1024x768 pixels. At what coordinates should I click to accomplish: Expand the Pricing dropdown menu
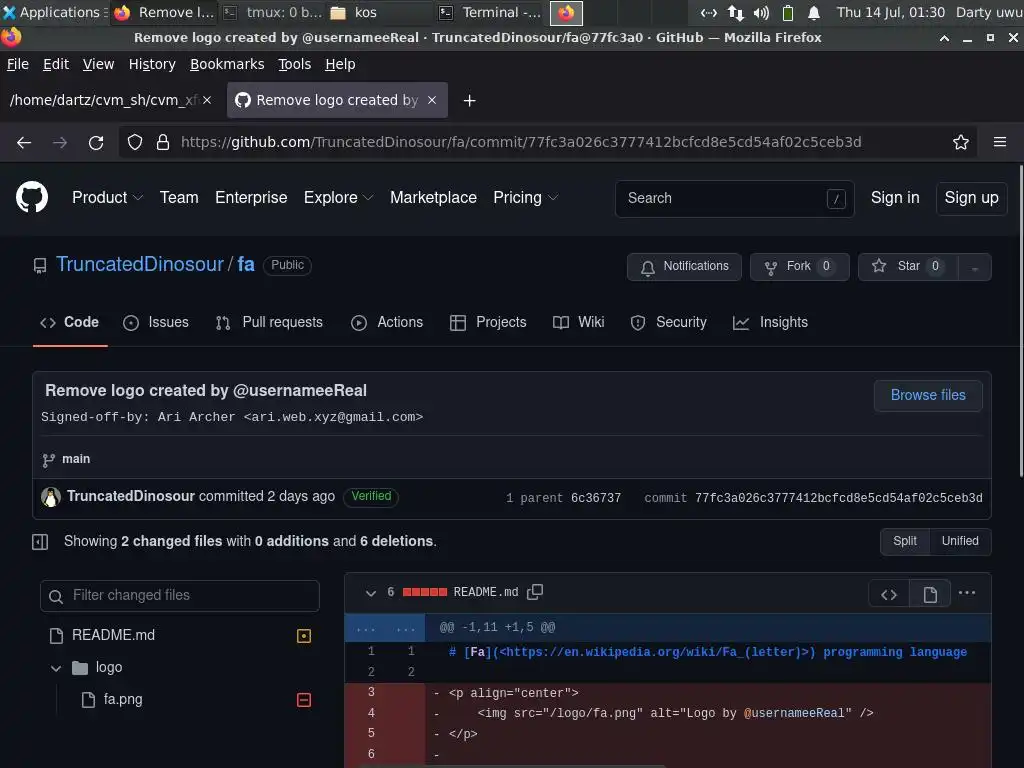[x=526, y=197]
